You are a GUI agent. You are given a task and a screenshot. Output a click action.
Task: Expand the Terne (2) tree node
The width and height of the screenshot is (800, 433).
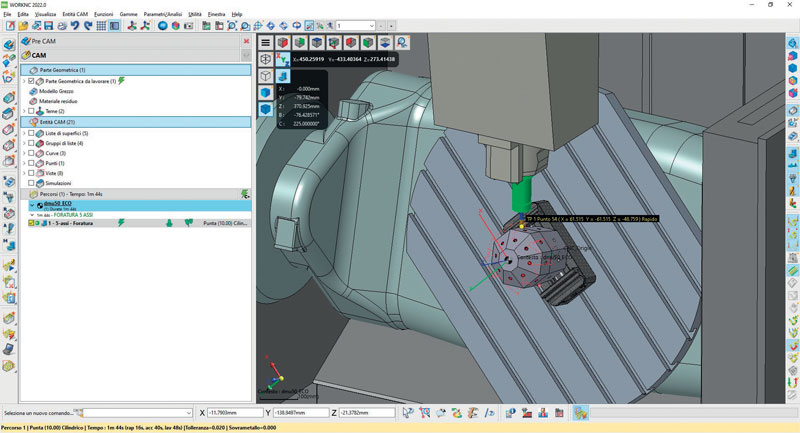[x=24, y=111]
